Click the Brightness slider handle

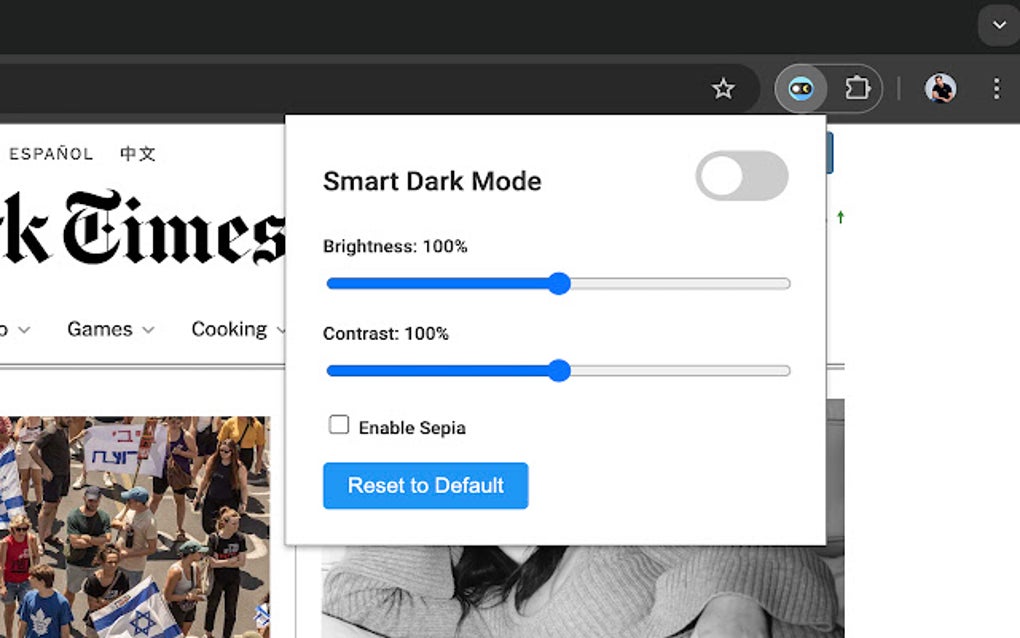560,284
